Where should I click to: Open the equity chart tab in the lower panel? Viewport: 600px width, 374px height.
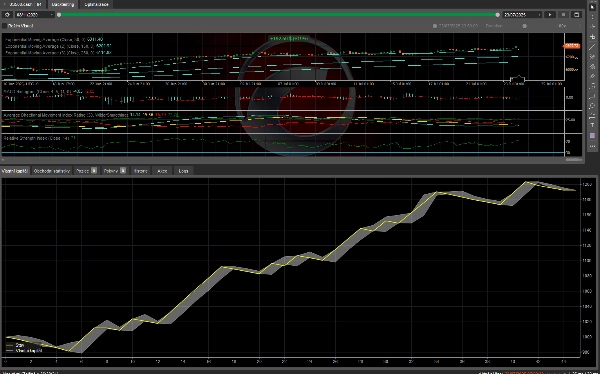(15, 171)
